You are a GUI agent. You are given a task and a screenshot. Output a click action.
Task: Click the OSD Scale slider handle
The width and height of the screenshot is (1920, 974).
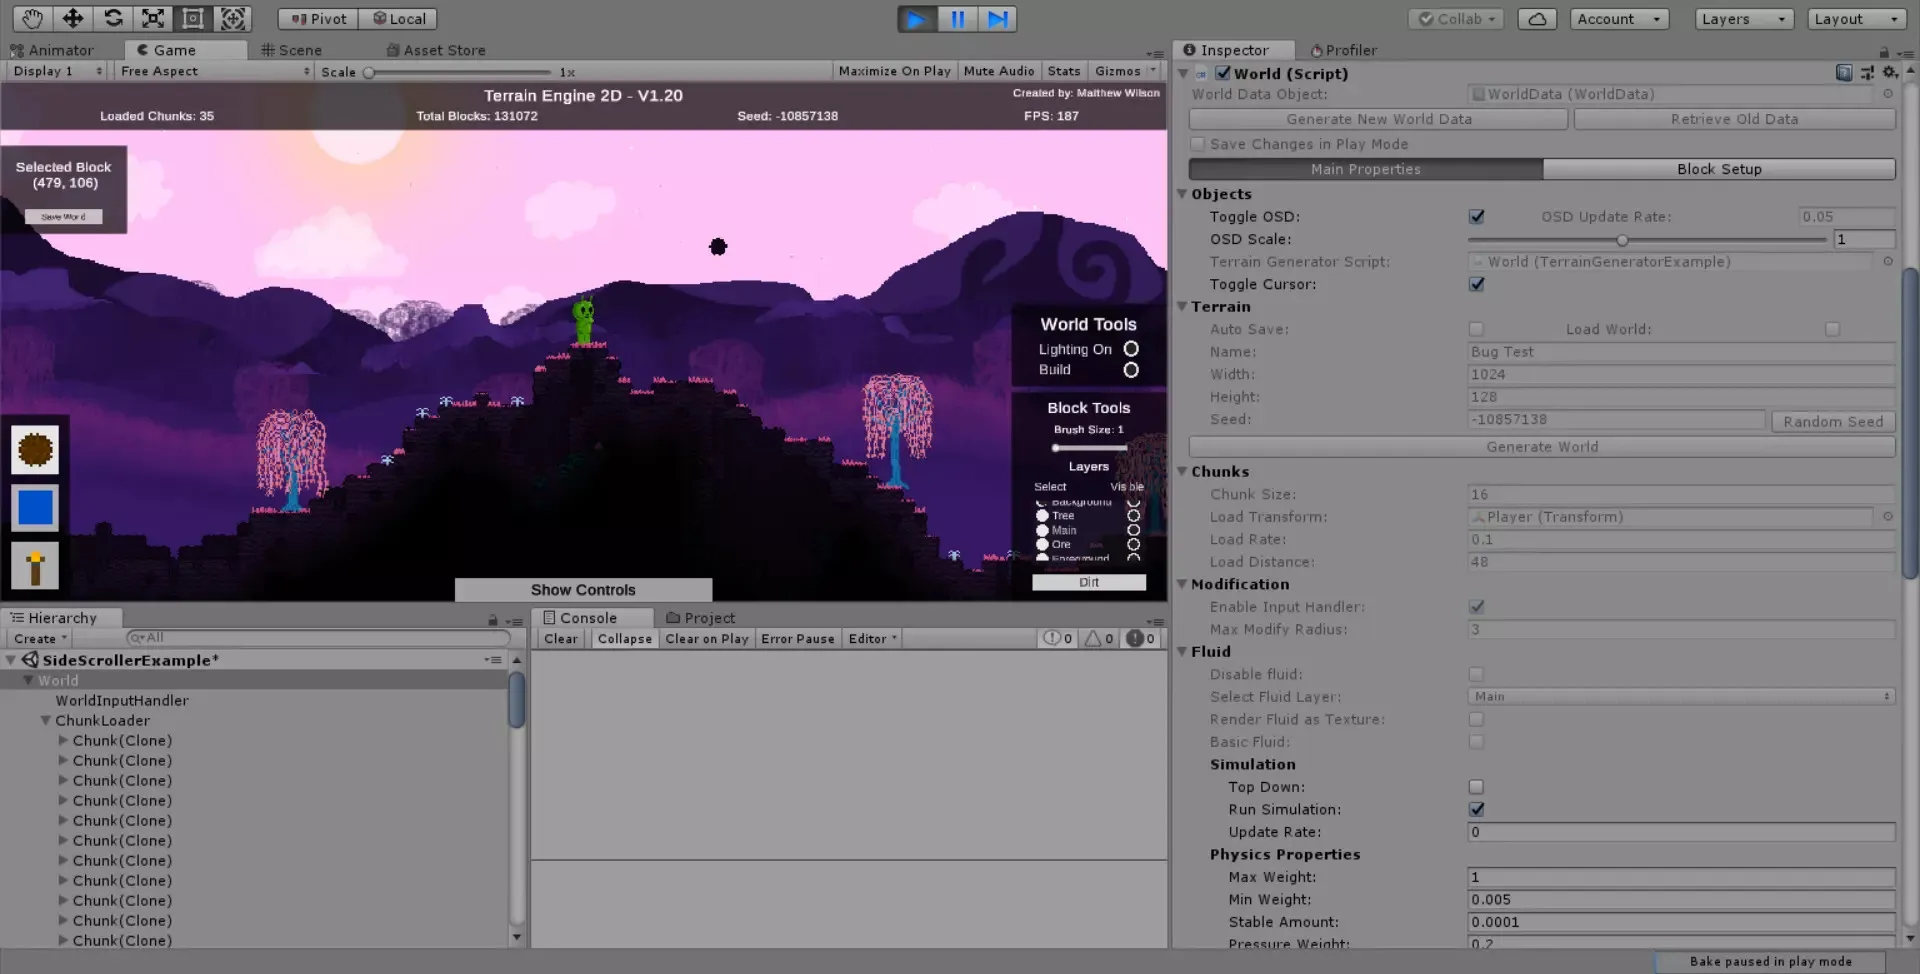[x=1622, y=240]
